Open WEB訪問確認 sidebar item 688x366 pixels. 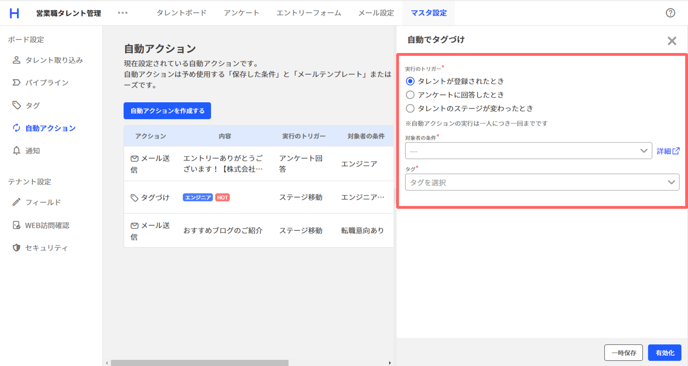click(48, 225)
